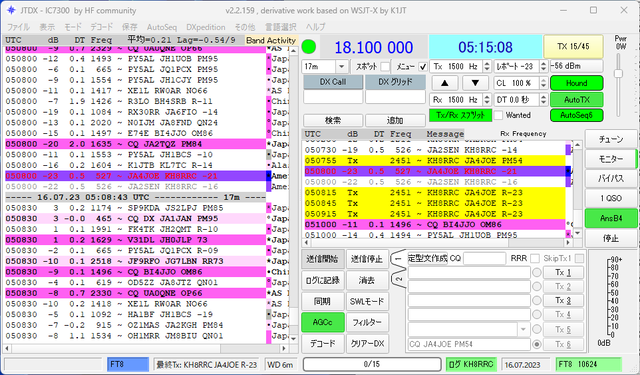
Task: Click the SWLモード button
Action: point(367,302)
